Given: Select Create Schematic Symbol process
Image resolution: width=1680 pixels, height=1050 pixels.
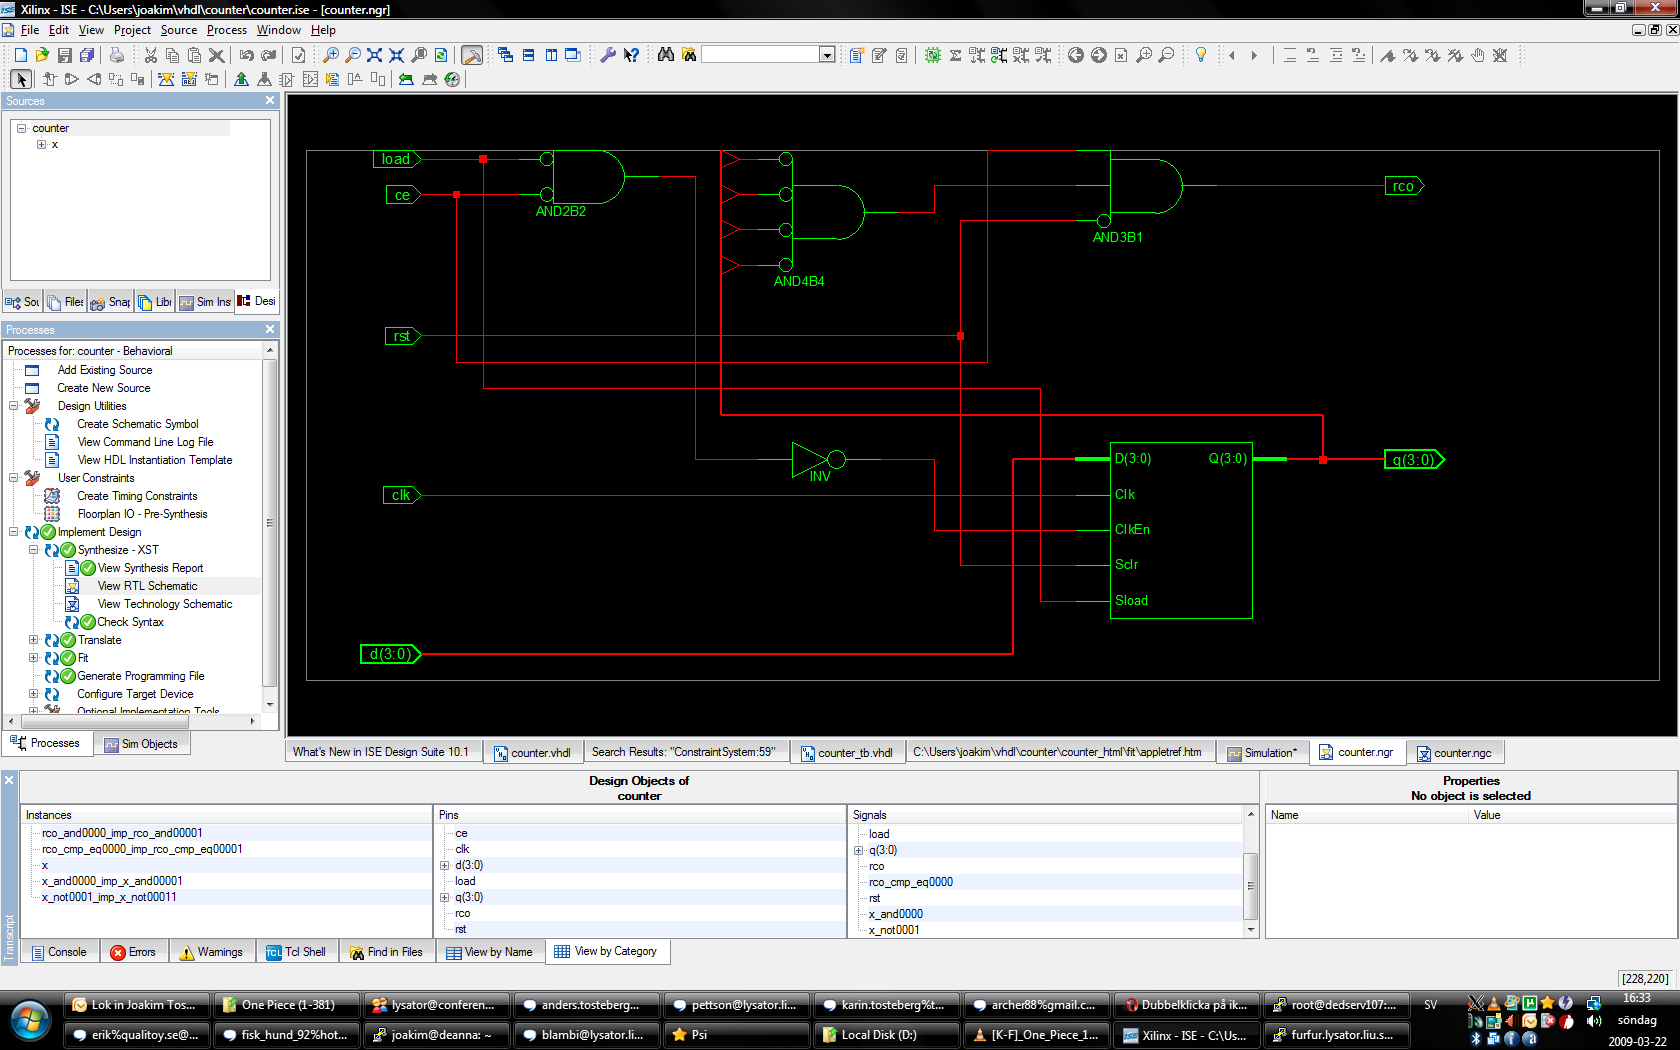Looking at the screenshot, I should [138, 424].
